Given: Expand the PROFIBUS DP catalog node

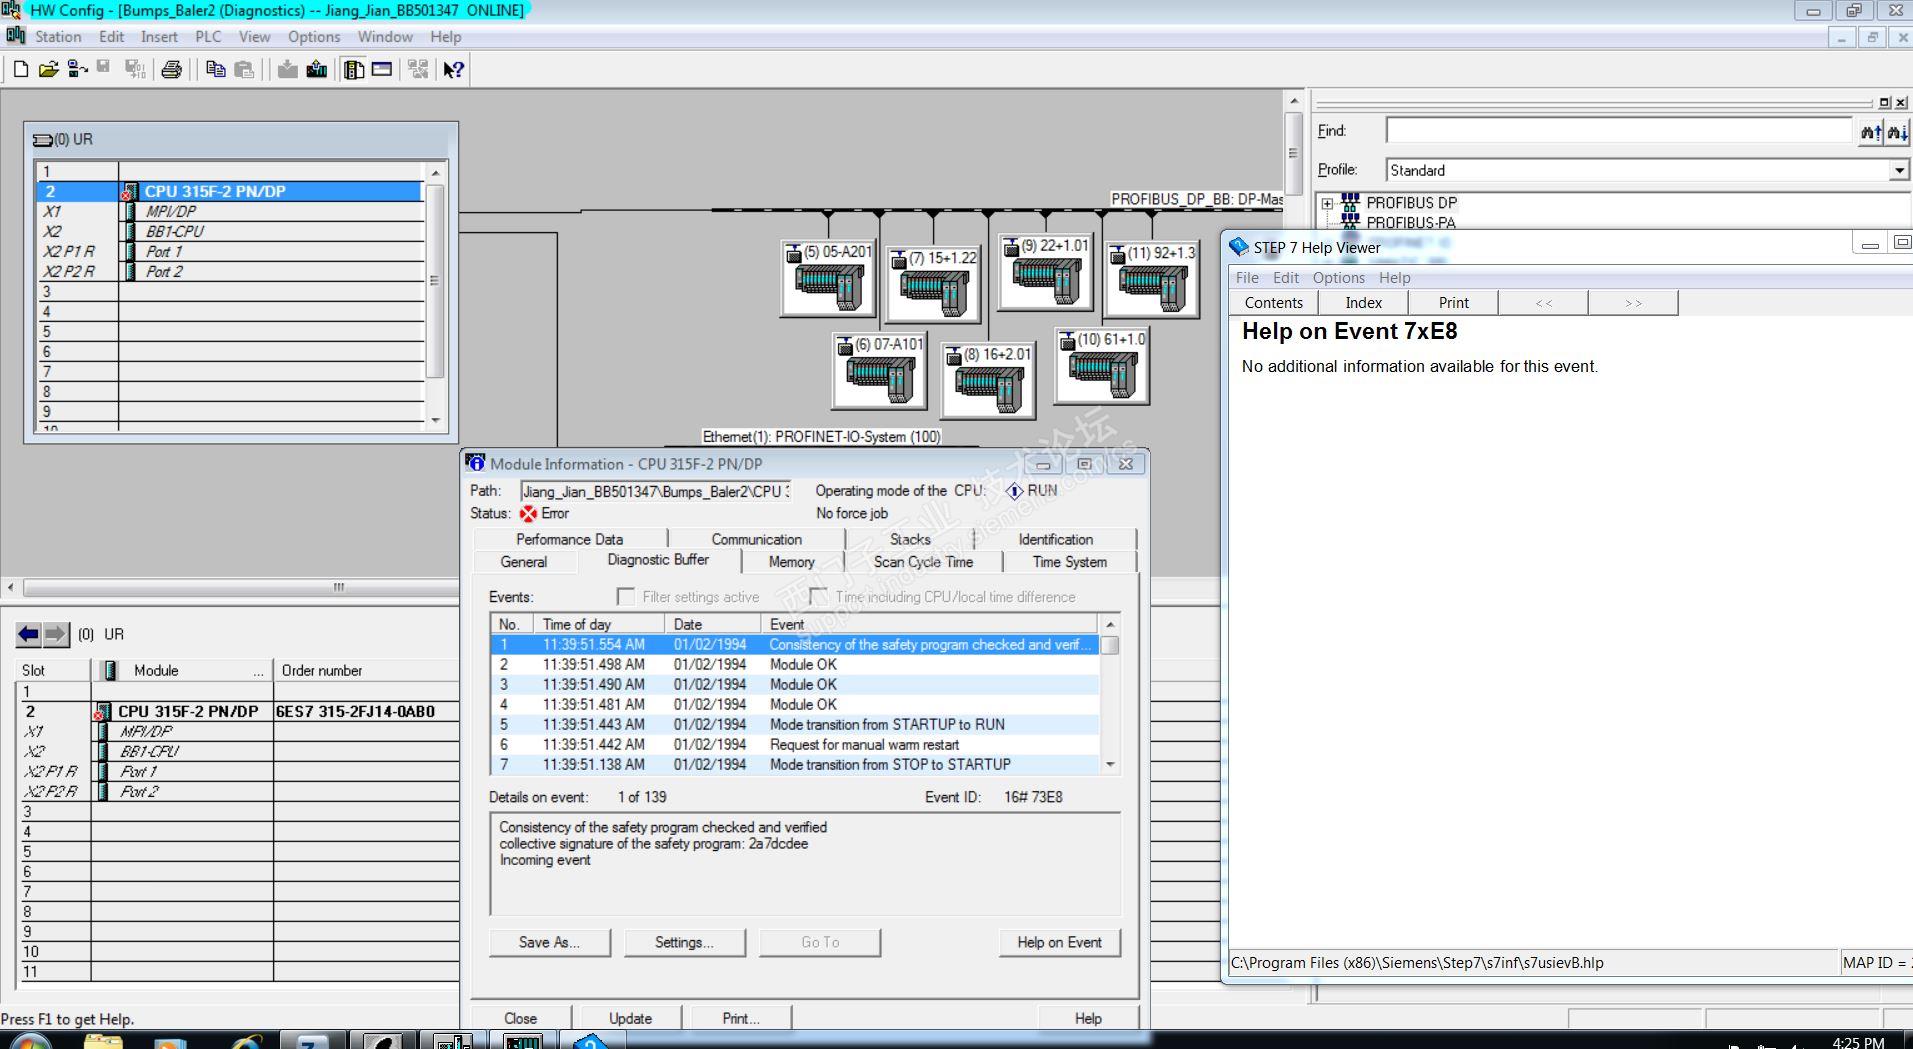Looking at the screenshot, I should (x=1327, y=203).
